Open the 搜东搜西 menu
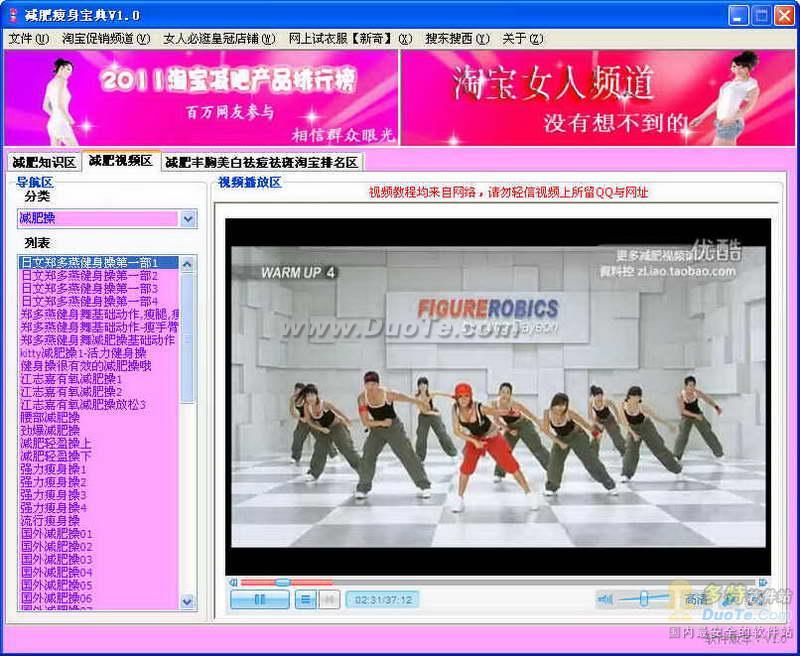The width and height of the screenshot is (800, 656). point(457,39)
